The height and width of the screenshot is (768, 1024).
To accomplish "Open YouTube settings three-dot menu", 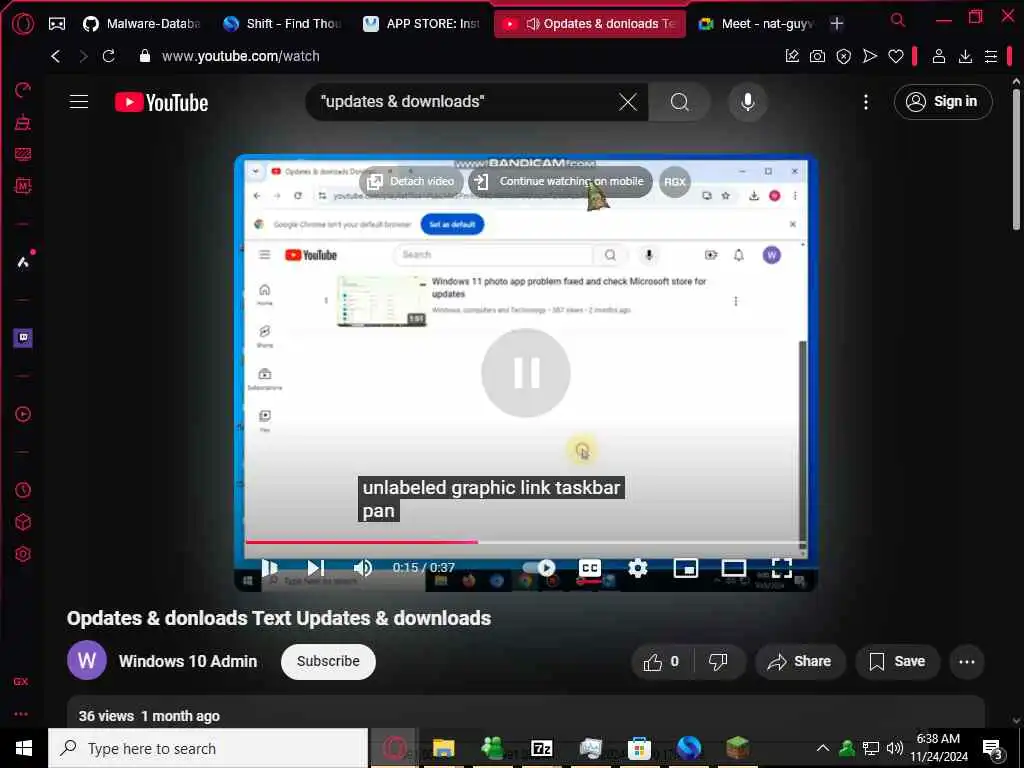I will tap(866, 102).
